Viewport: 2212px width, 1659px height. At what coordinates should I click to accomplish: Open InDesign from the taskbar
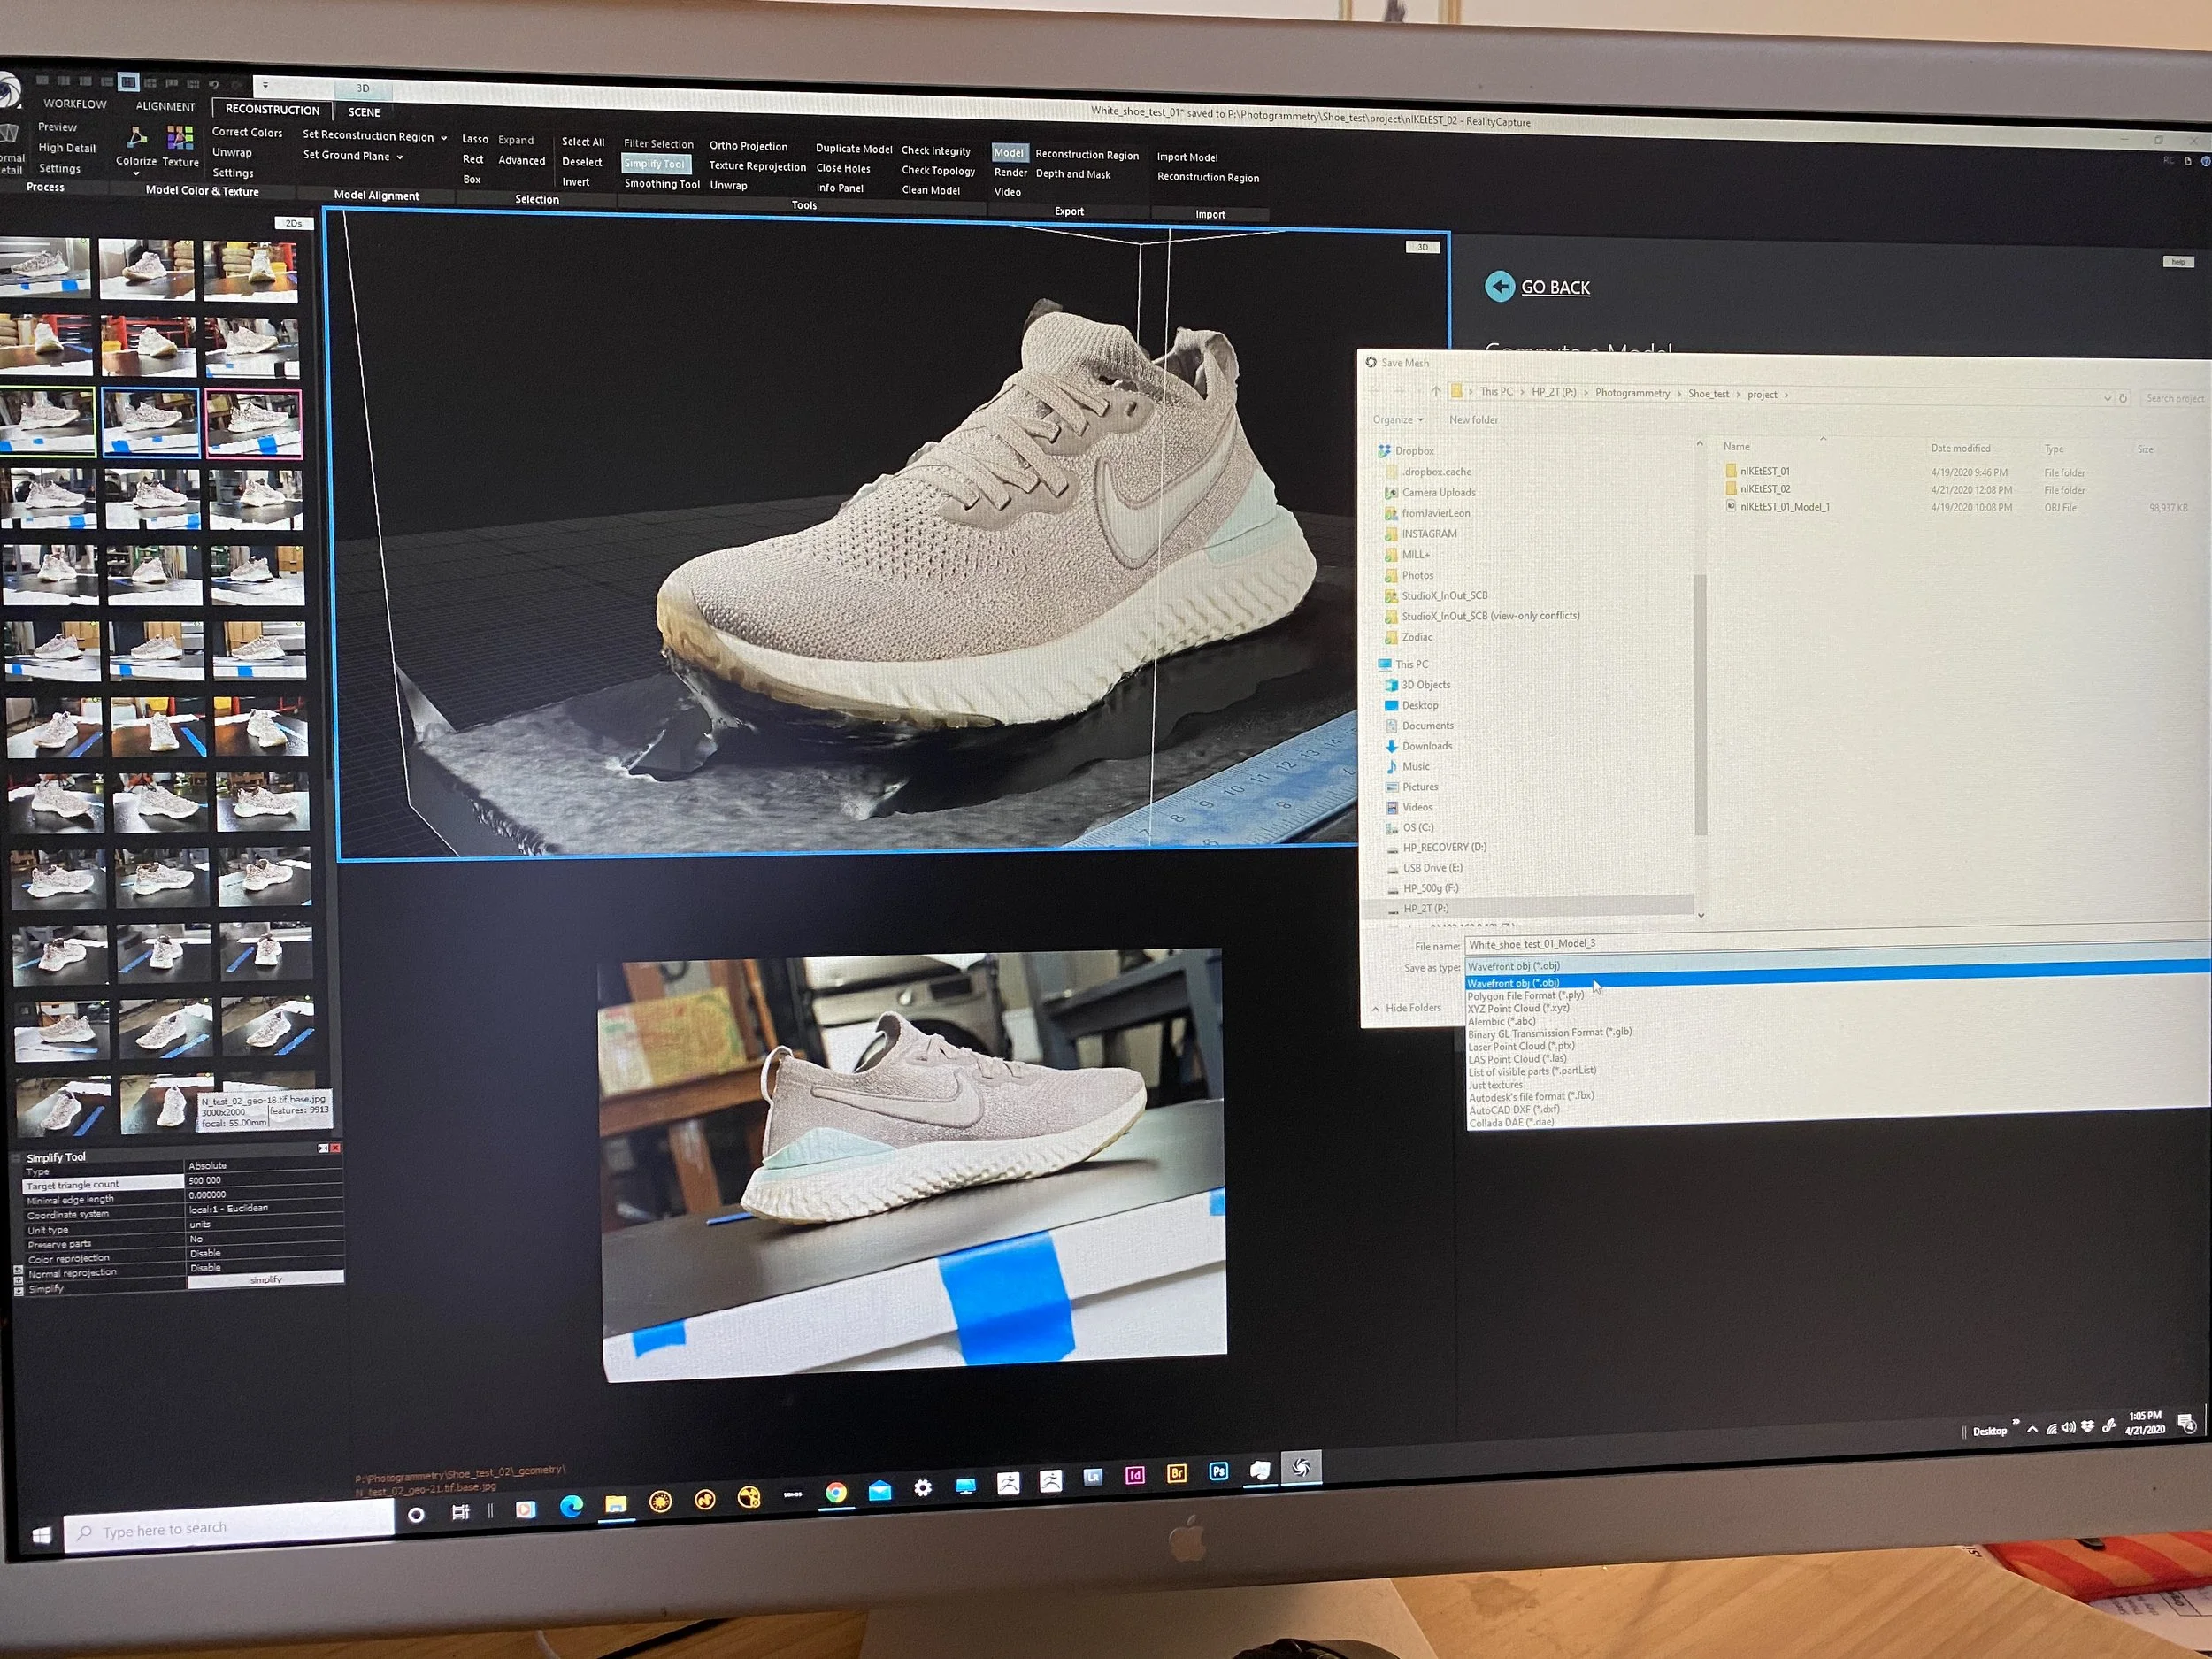click(1135, 1474)
